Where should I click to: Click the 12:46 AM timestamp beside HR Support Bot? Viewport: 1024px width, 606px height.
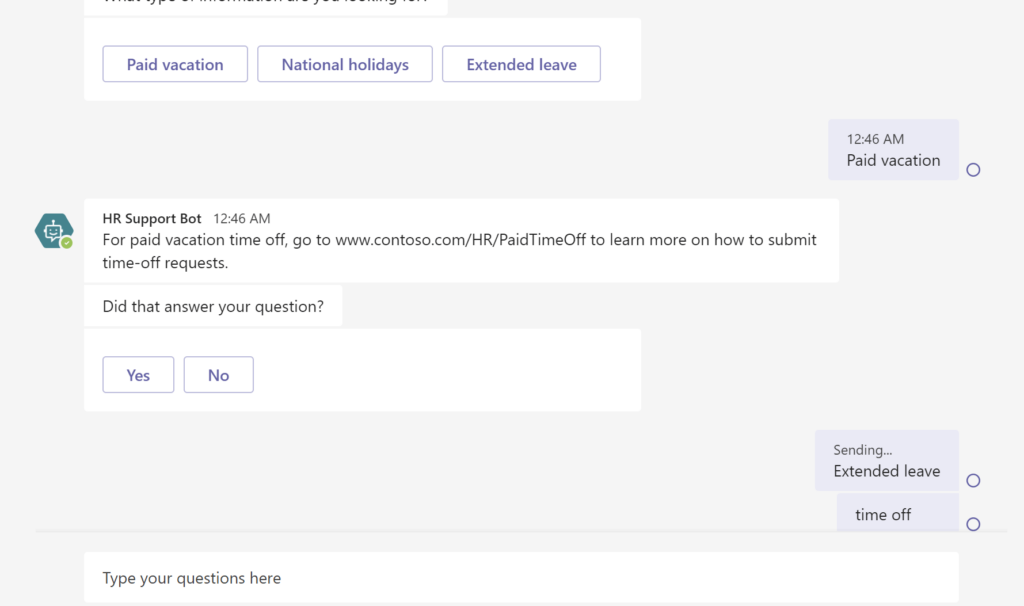[242, 218]
